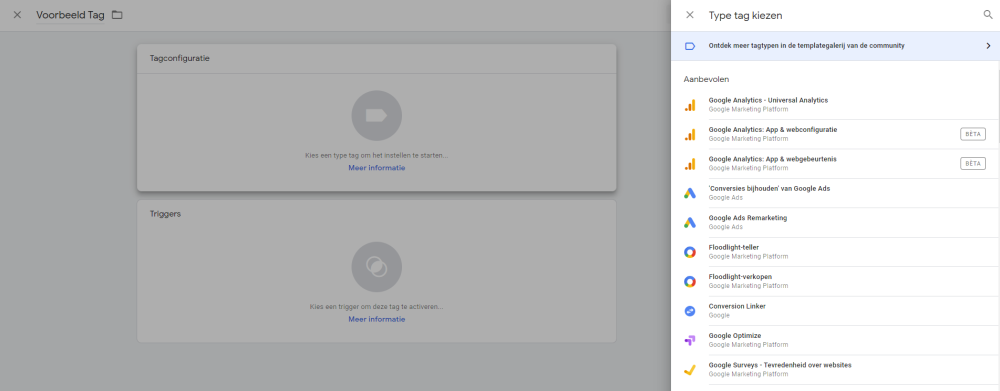
Task: Select Google Ads Remarketing tag type
Action: coord(835,222)
